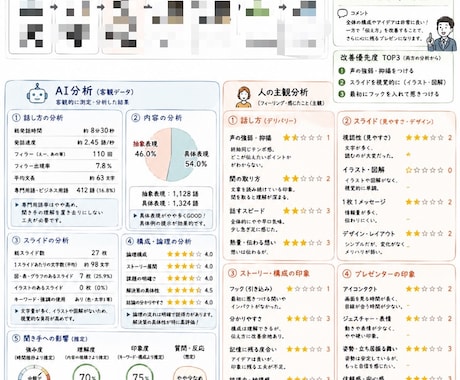The height and width of the screenshot is (380, 460).
Task: Click the woman avatar beside 人の主観分析
Action: coord(244,97)
